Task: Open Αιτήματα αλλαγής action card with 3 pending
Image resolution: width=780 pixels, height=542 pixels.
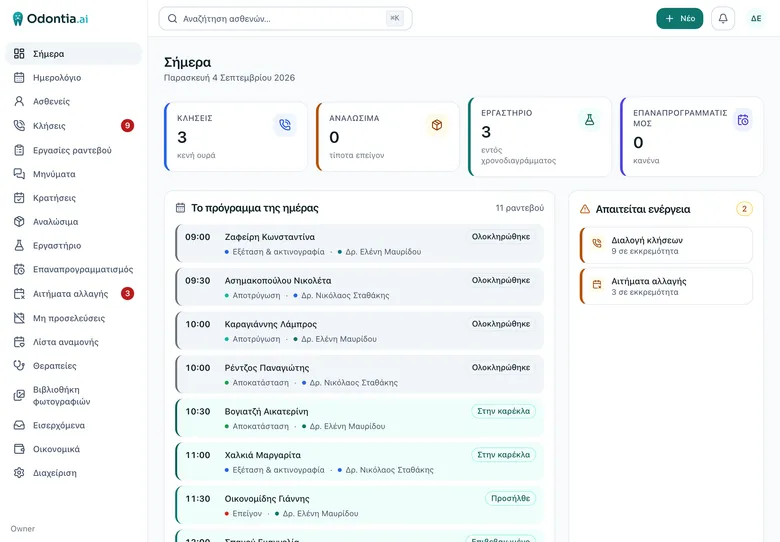Action: click(x=666, y=286)
